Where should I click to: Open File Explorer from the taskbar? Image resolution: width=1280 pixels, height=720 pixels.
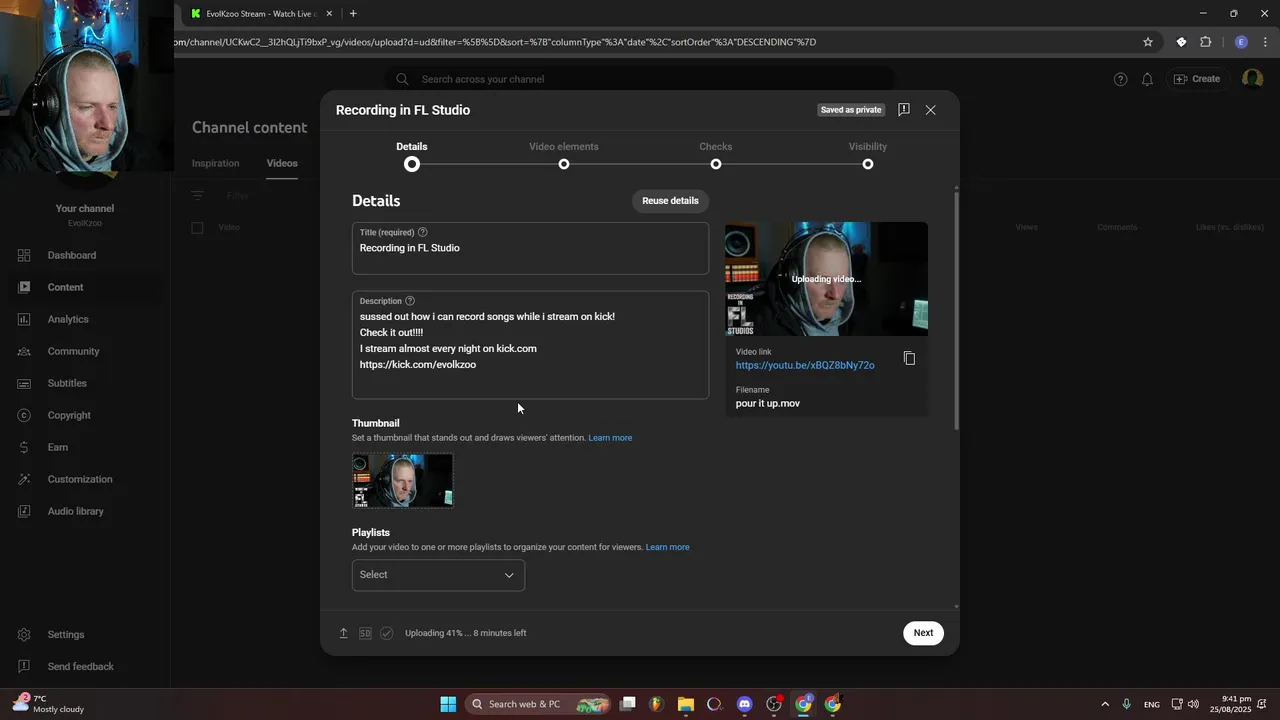[x=685, y=704]
